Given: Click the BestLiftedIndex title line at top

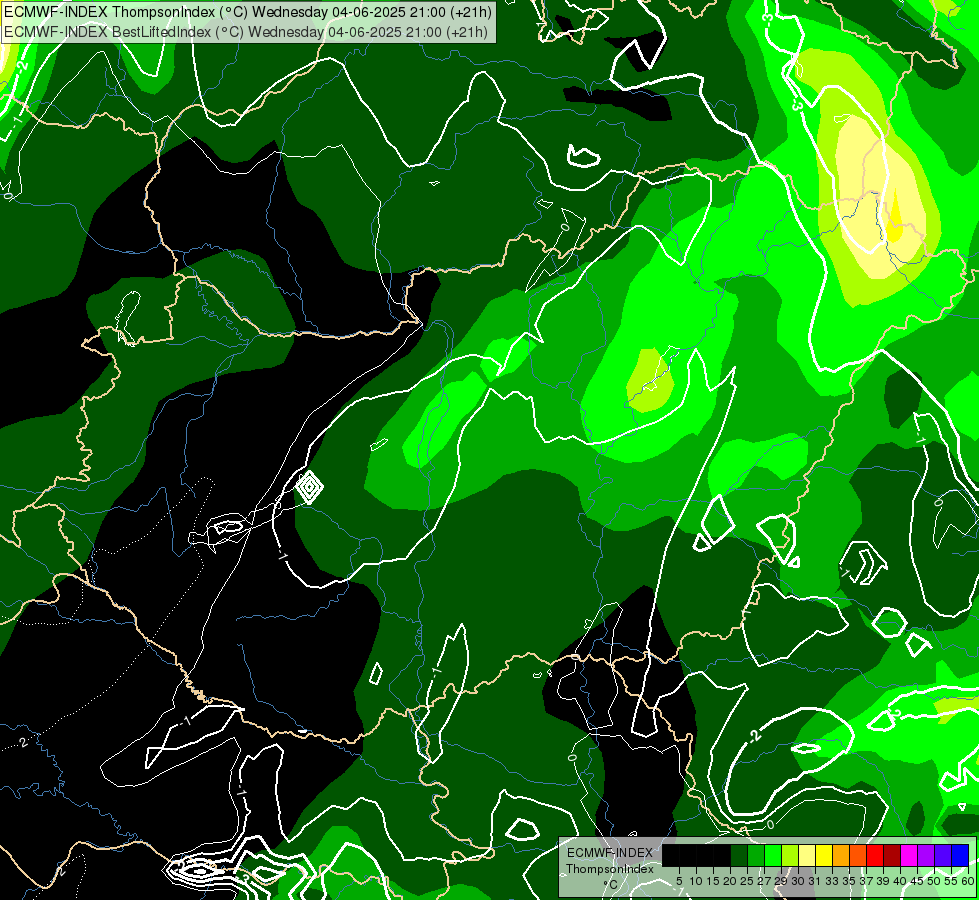Looking at the screenshot, I should 245,31.
